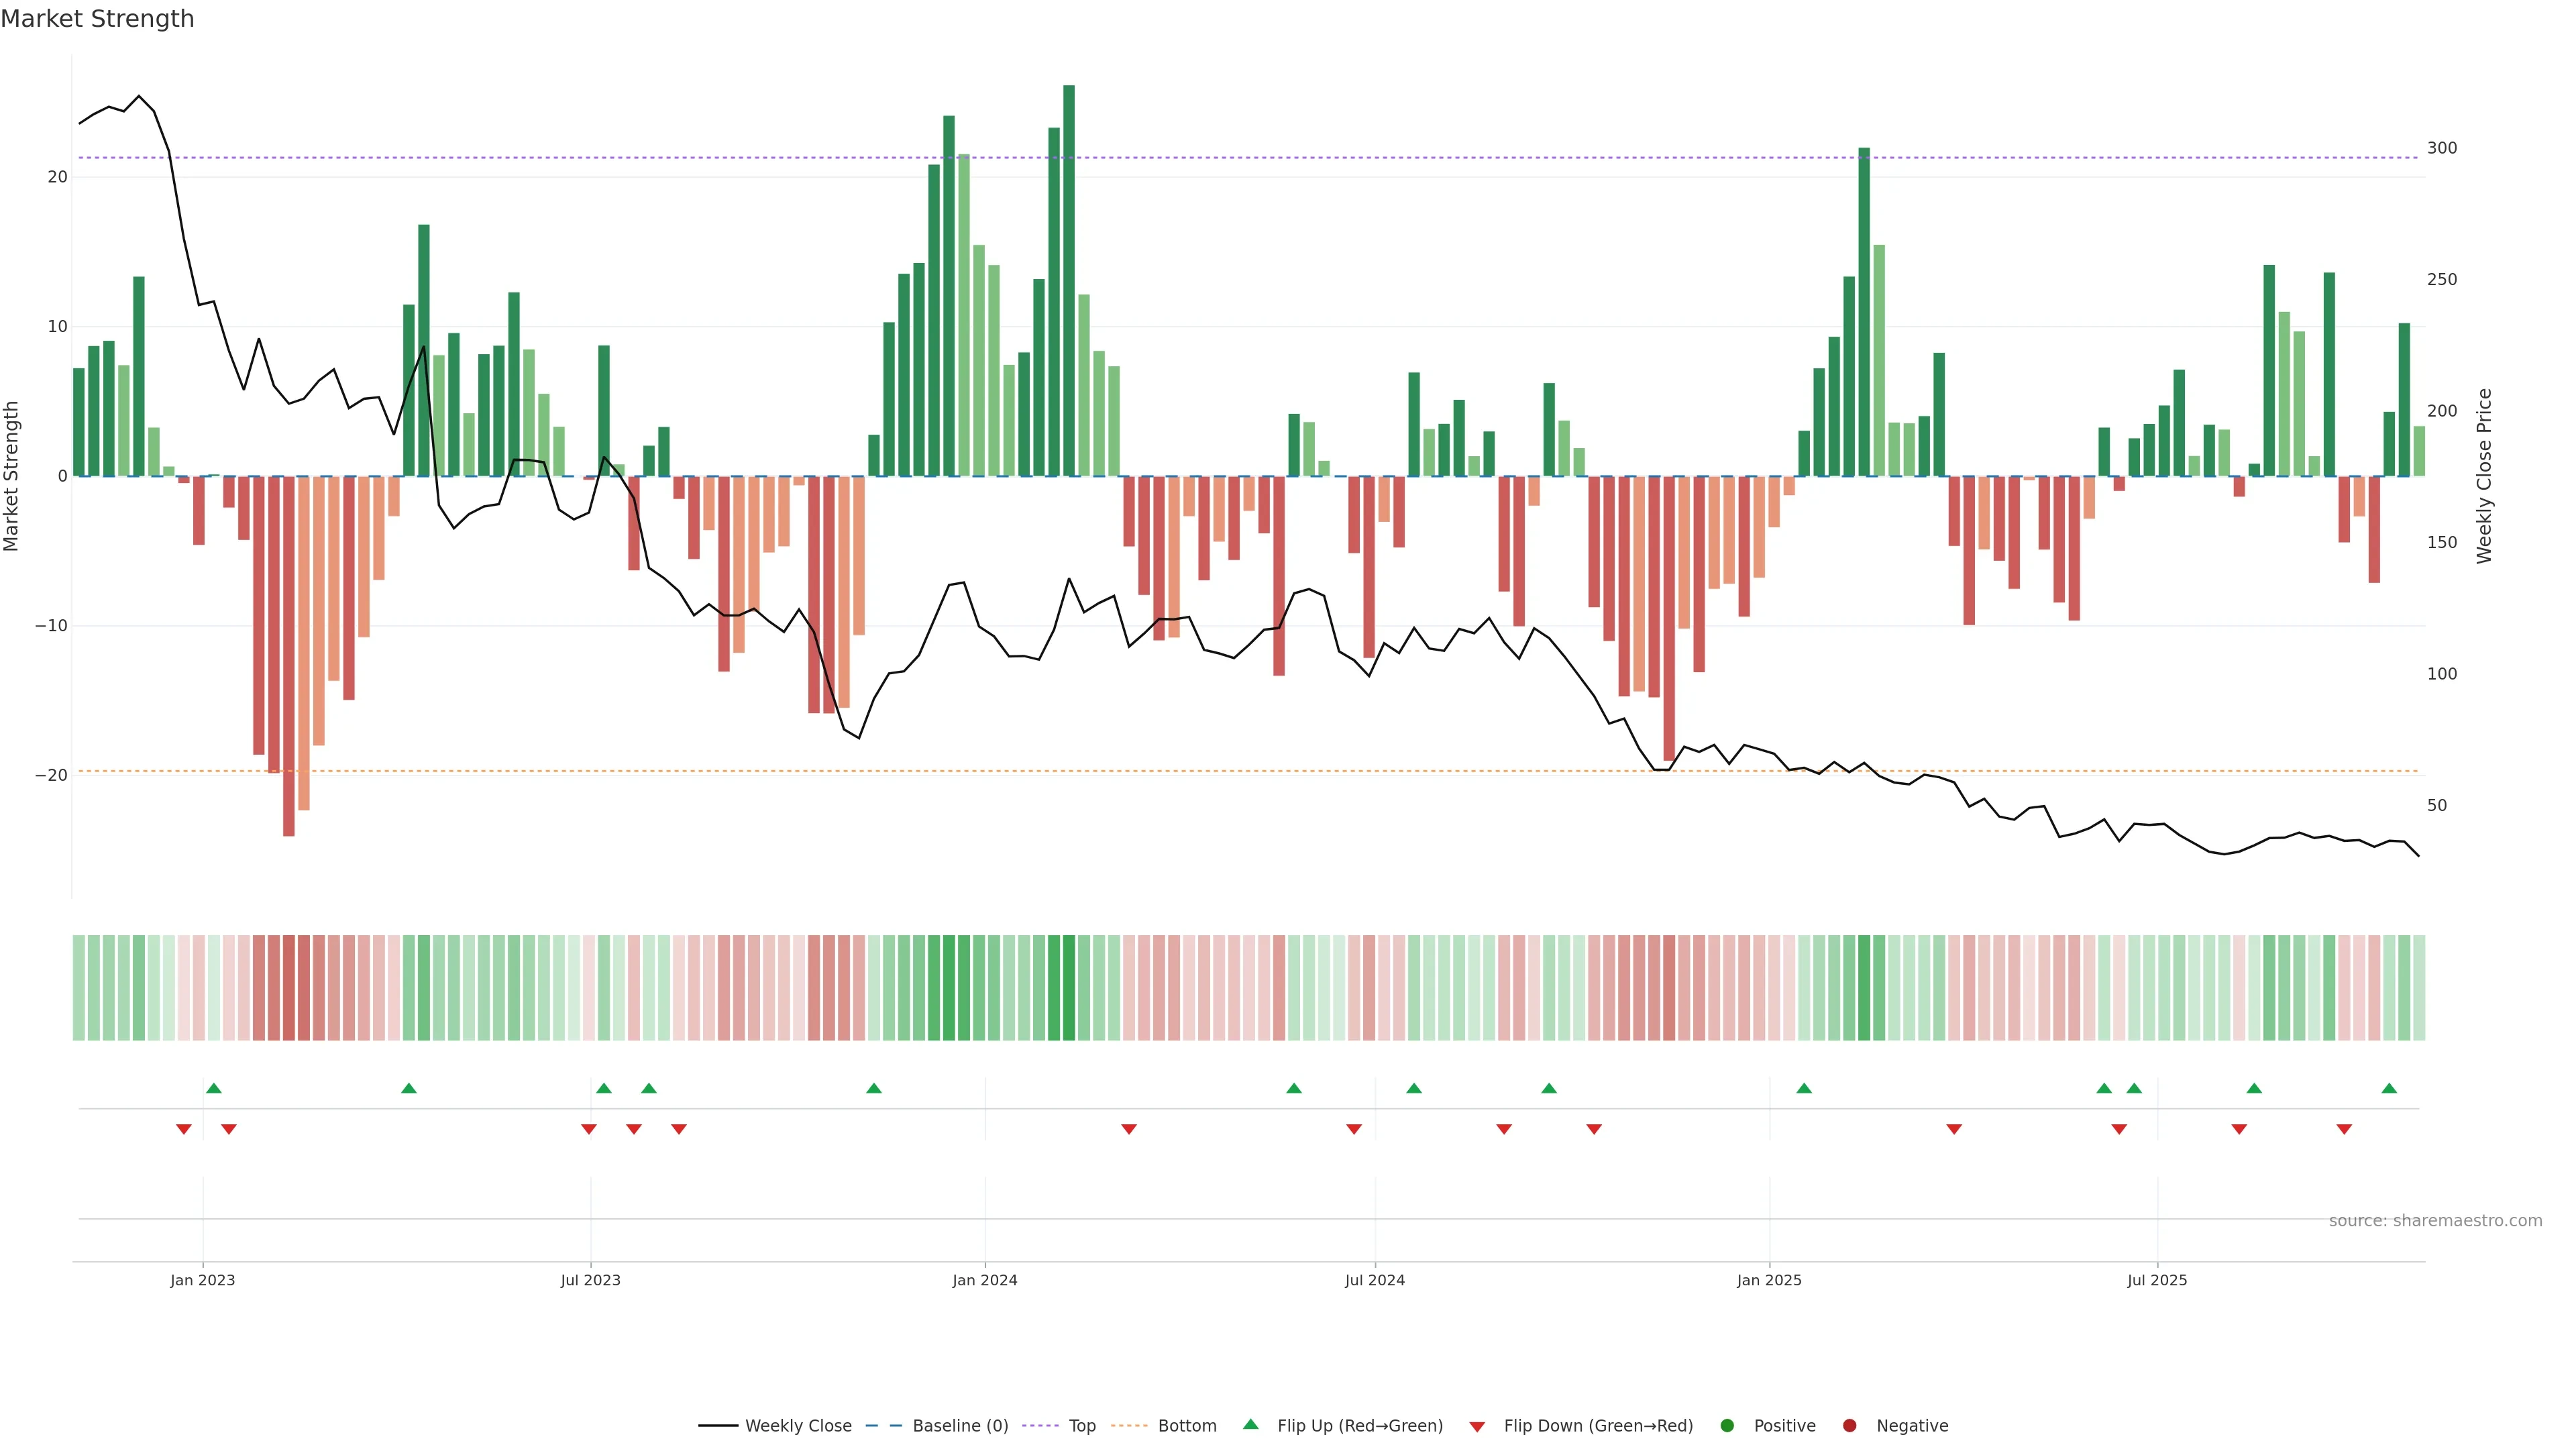
Task: Click the green Flip Up triangle legend icon
Action: click(x=1250, y=1424)
